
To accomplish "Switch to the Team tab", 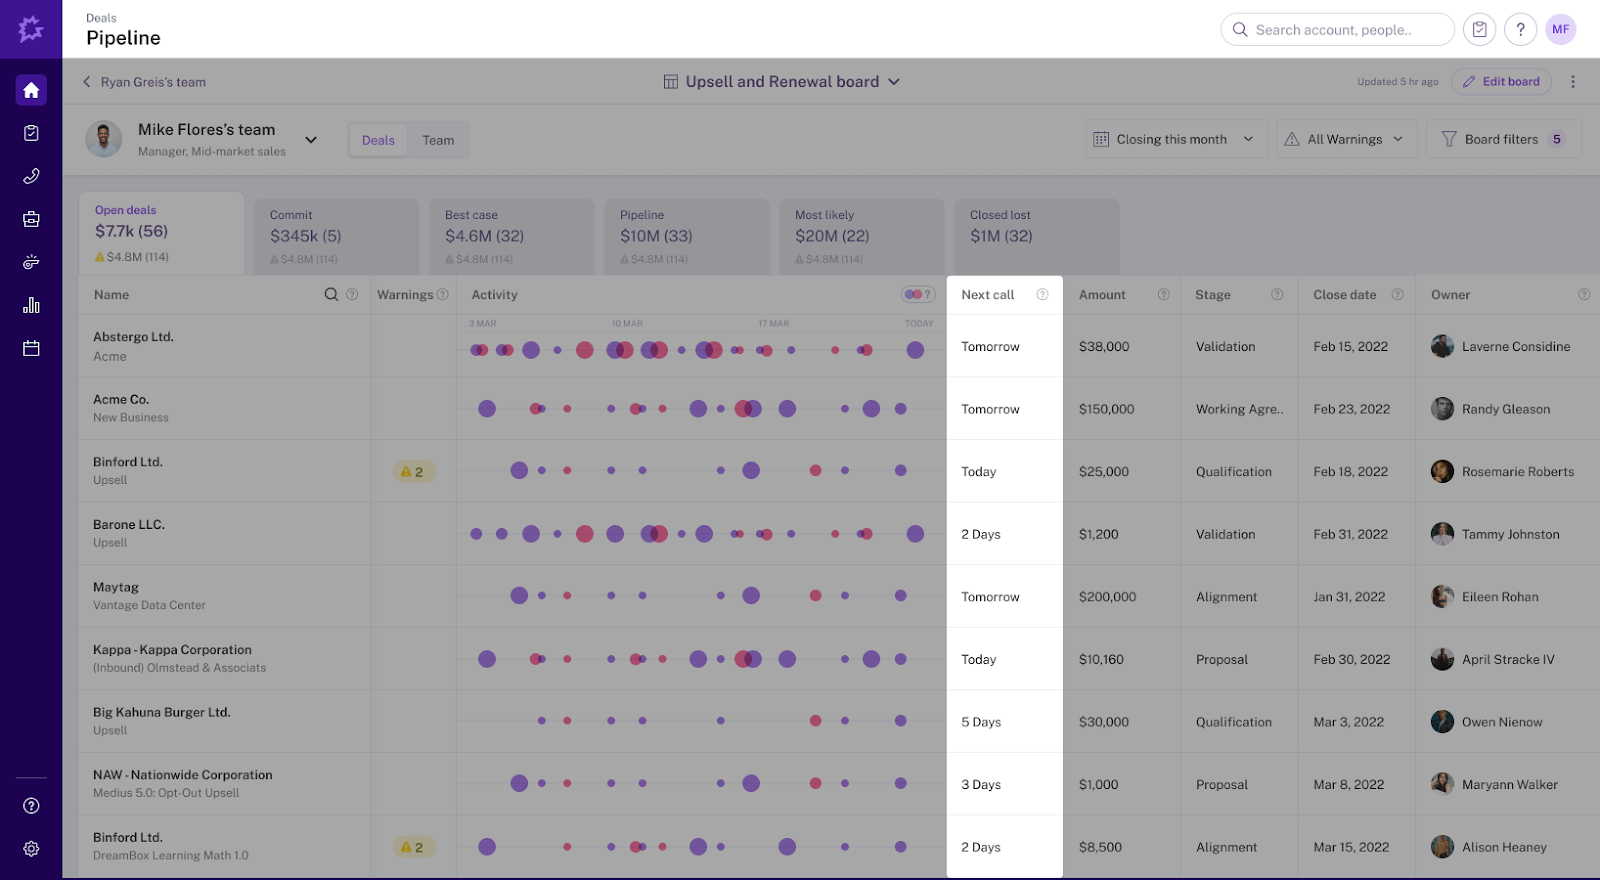I will click(x=438, y=140).
